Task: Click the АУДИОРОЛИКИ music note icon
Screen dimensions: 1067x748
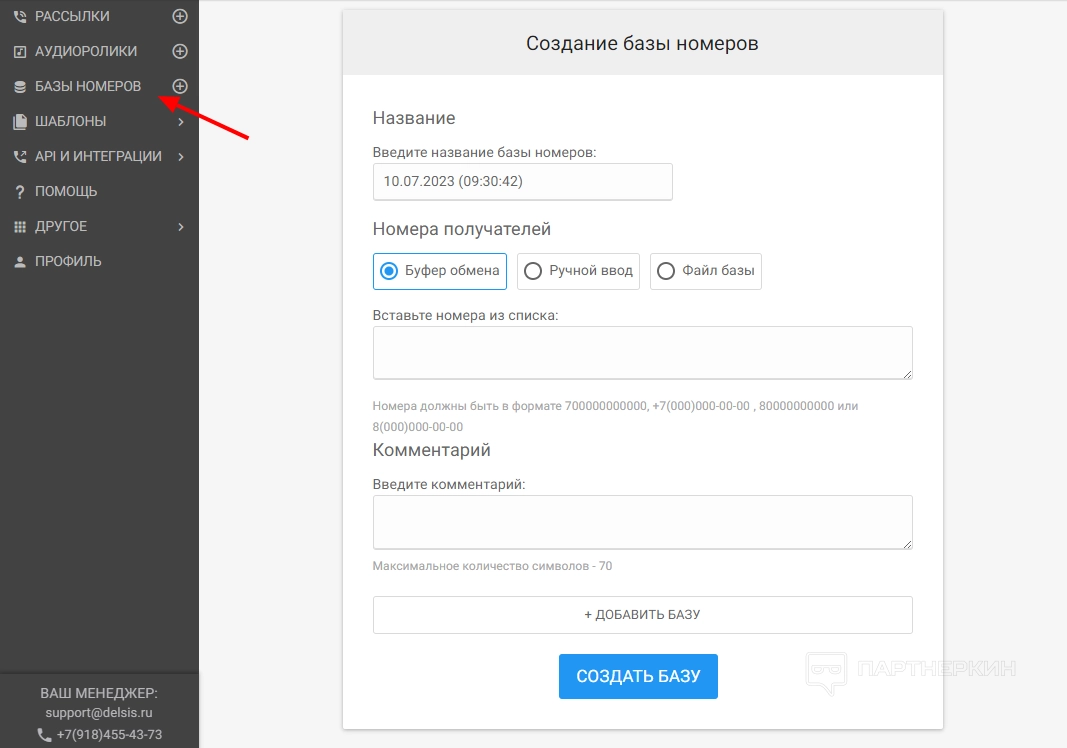Action: pos(19,52)
